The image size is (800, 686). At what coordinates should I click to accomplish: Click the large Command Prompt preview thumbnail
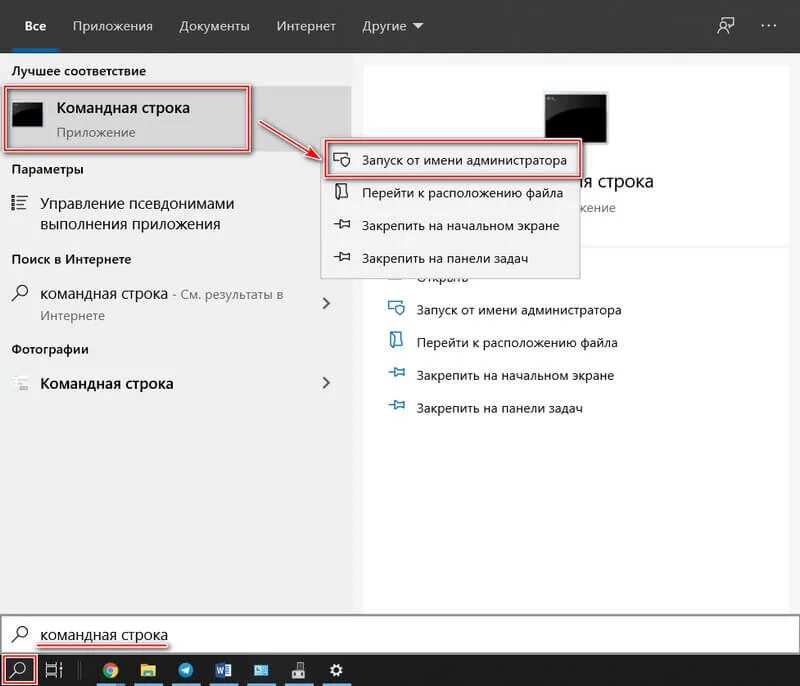pyautogui.click(x=576, y=118)
